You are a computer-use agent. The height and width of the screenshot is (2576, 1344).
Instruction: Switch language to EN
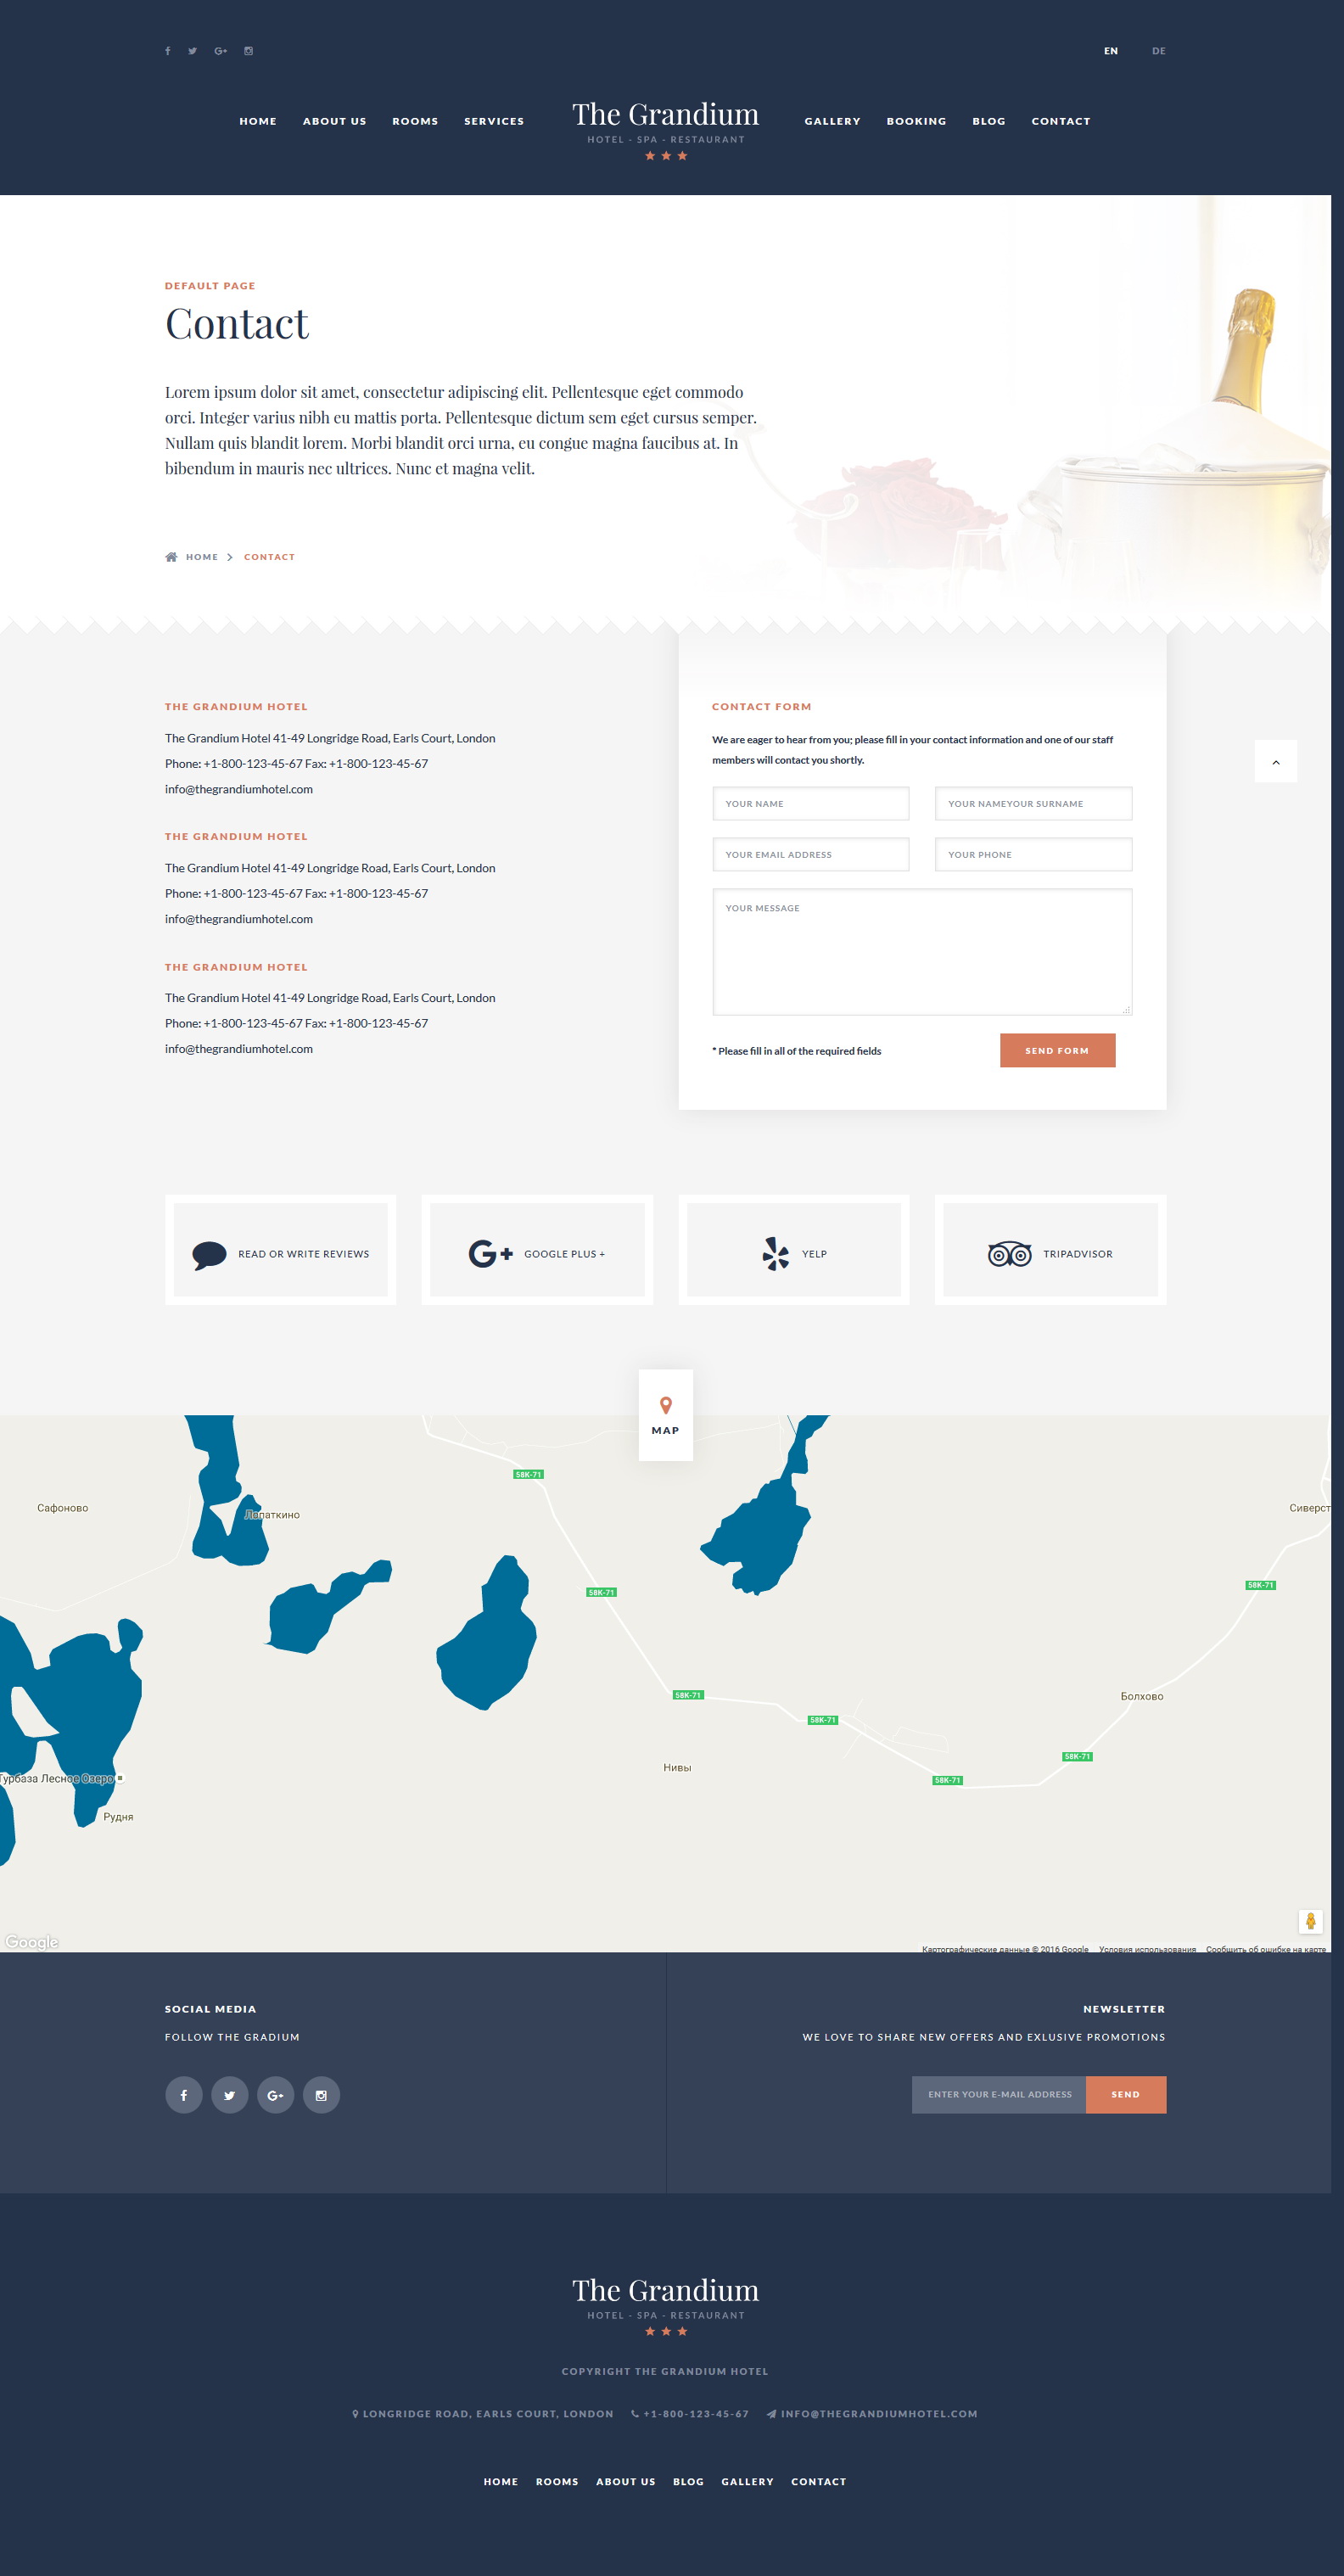(1111, 51)
